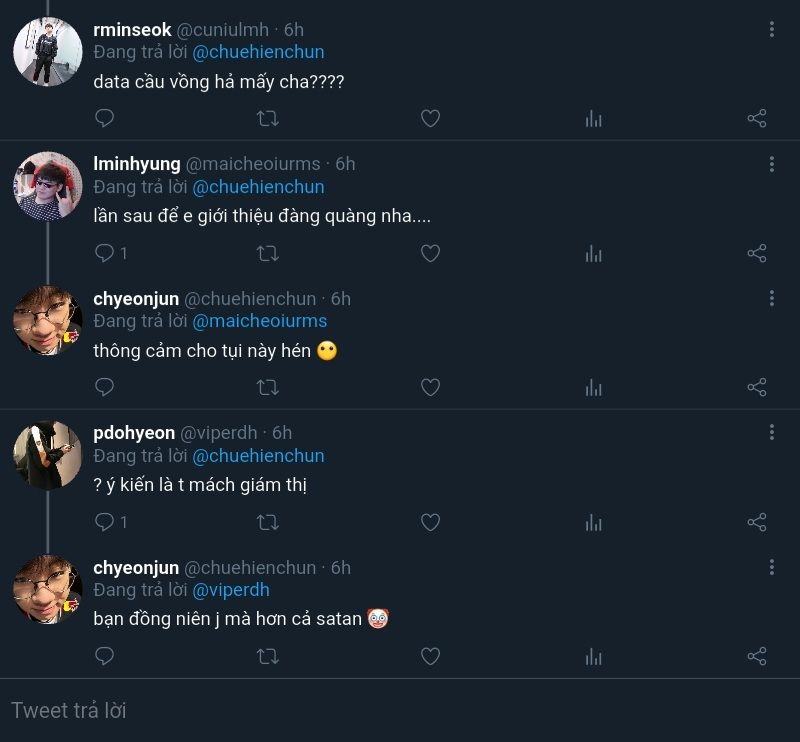Open rminseok's profile picture

[48, 51]
